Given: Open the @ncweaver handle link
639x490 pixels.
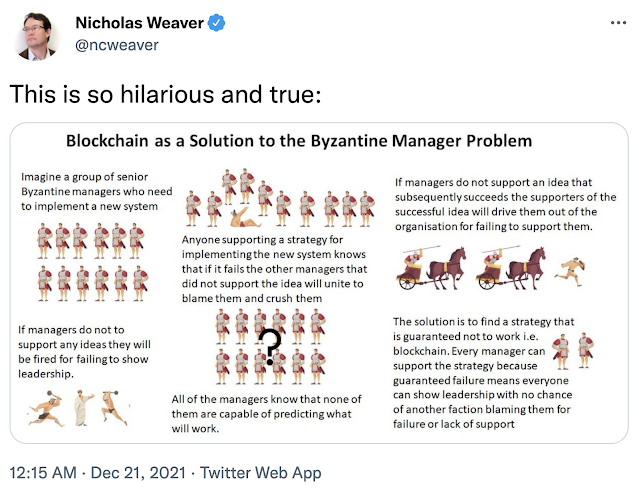Looking at the screenshot, I should tap(105, 43).
